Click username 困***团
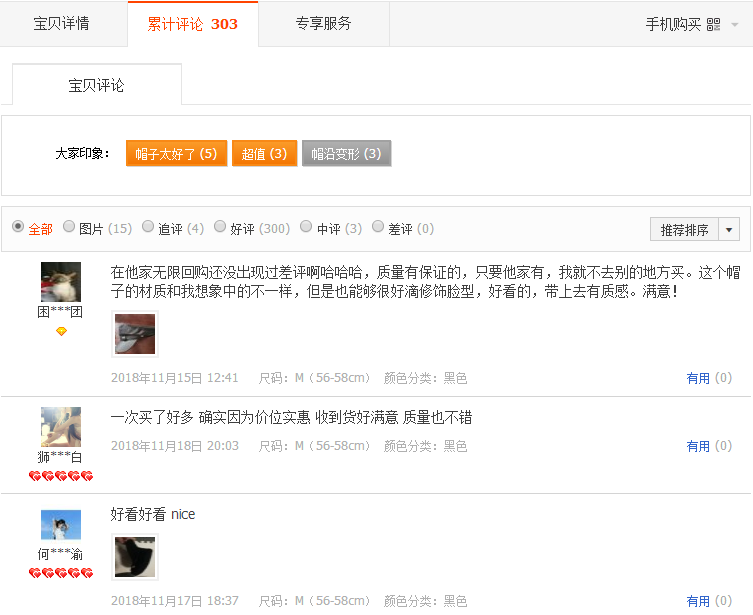The height and width of the screenshot is (615, 753). pyautogui.click(x=61, y=312)
